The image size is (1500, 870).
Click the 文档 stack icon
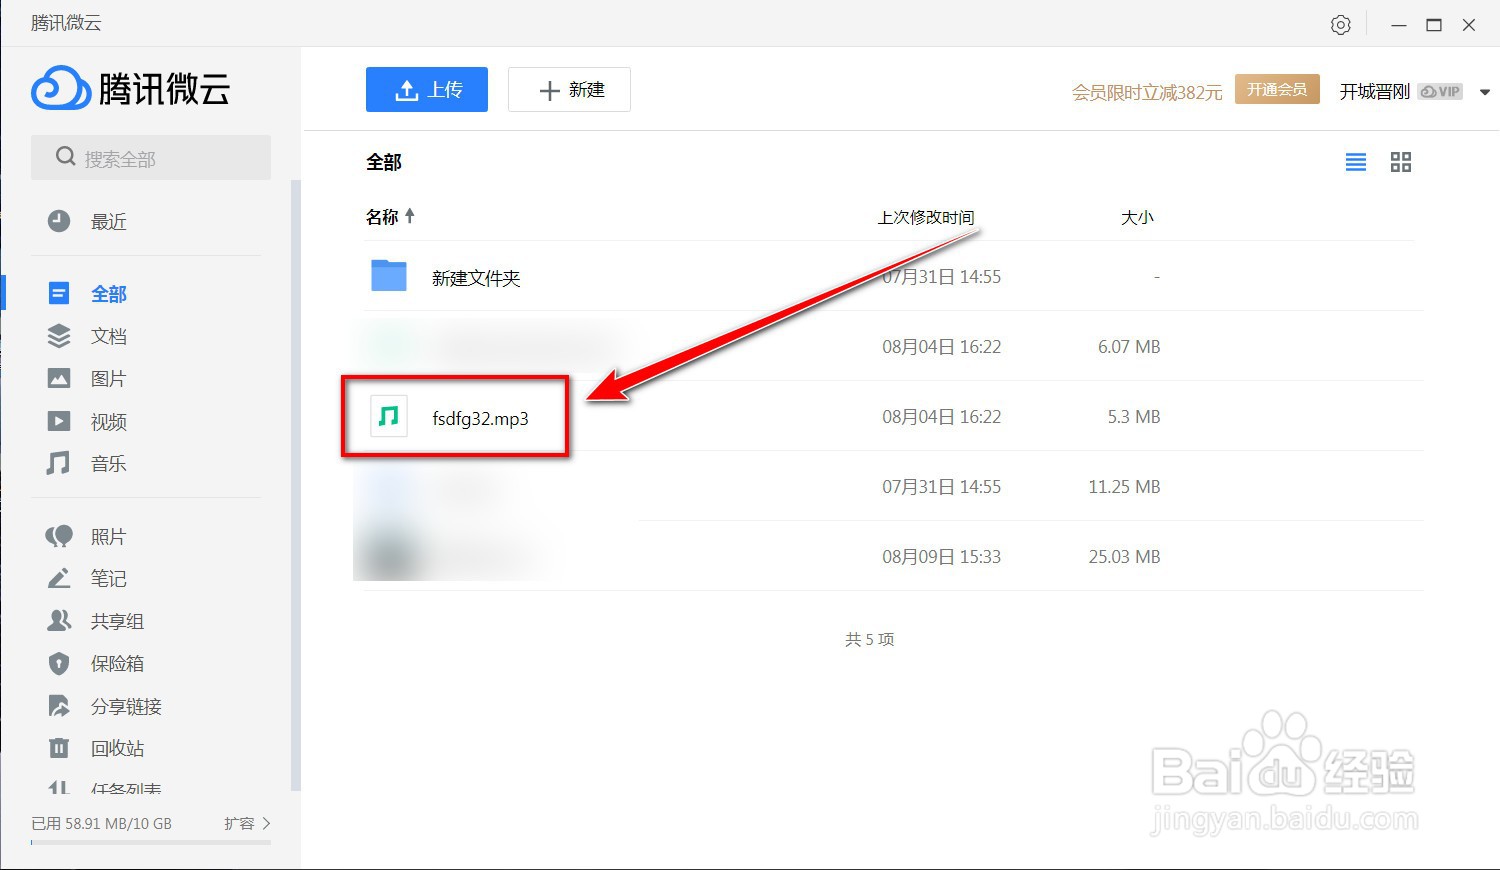tap(59, 336)
